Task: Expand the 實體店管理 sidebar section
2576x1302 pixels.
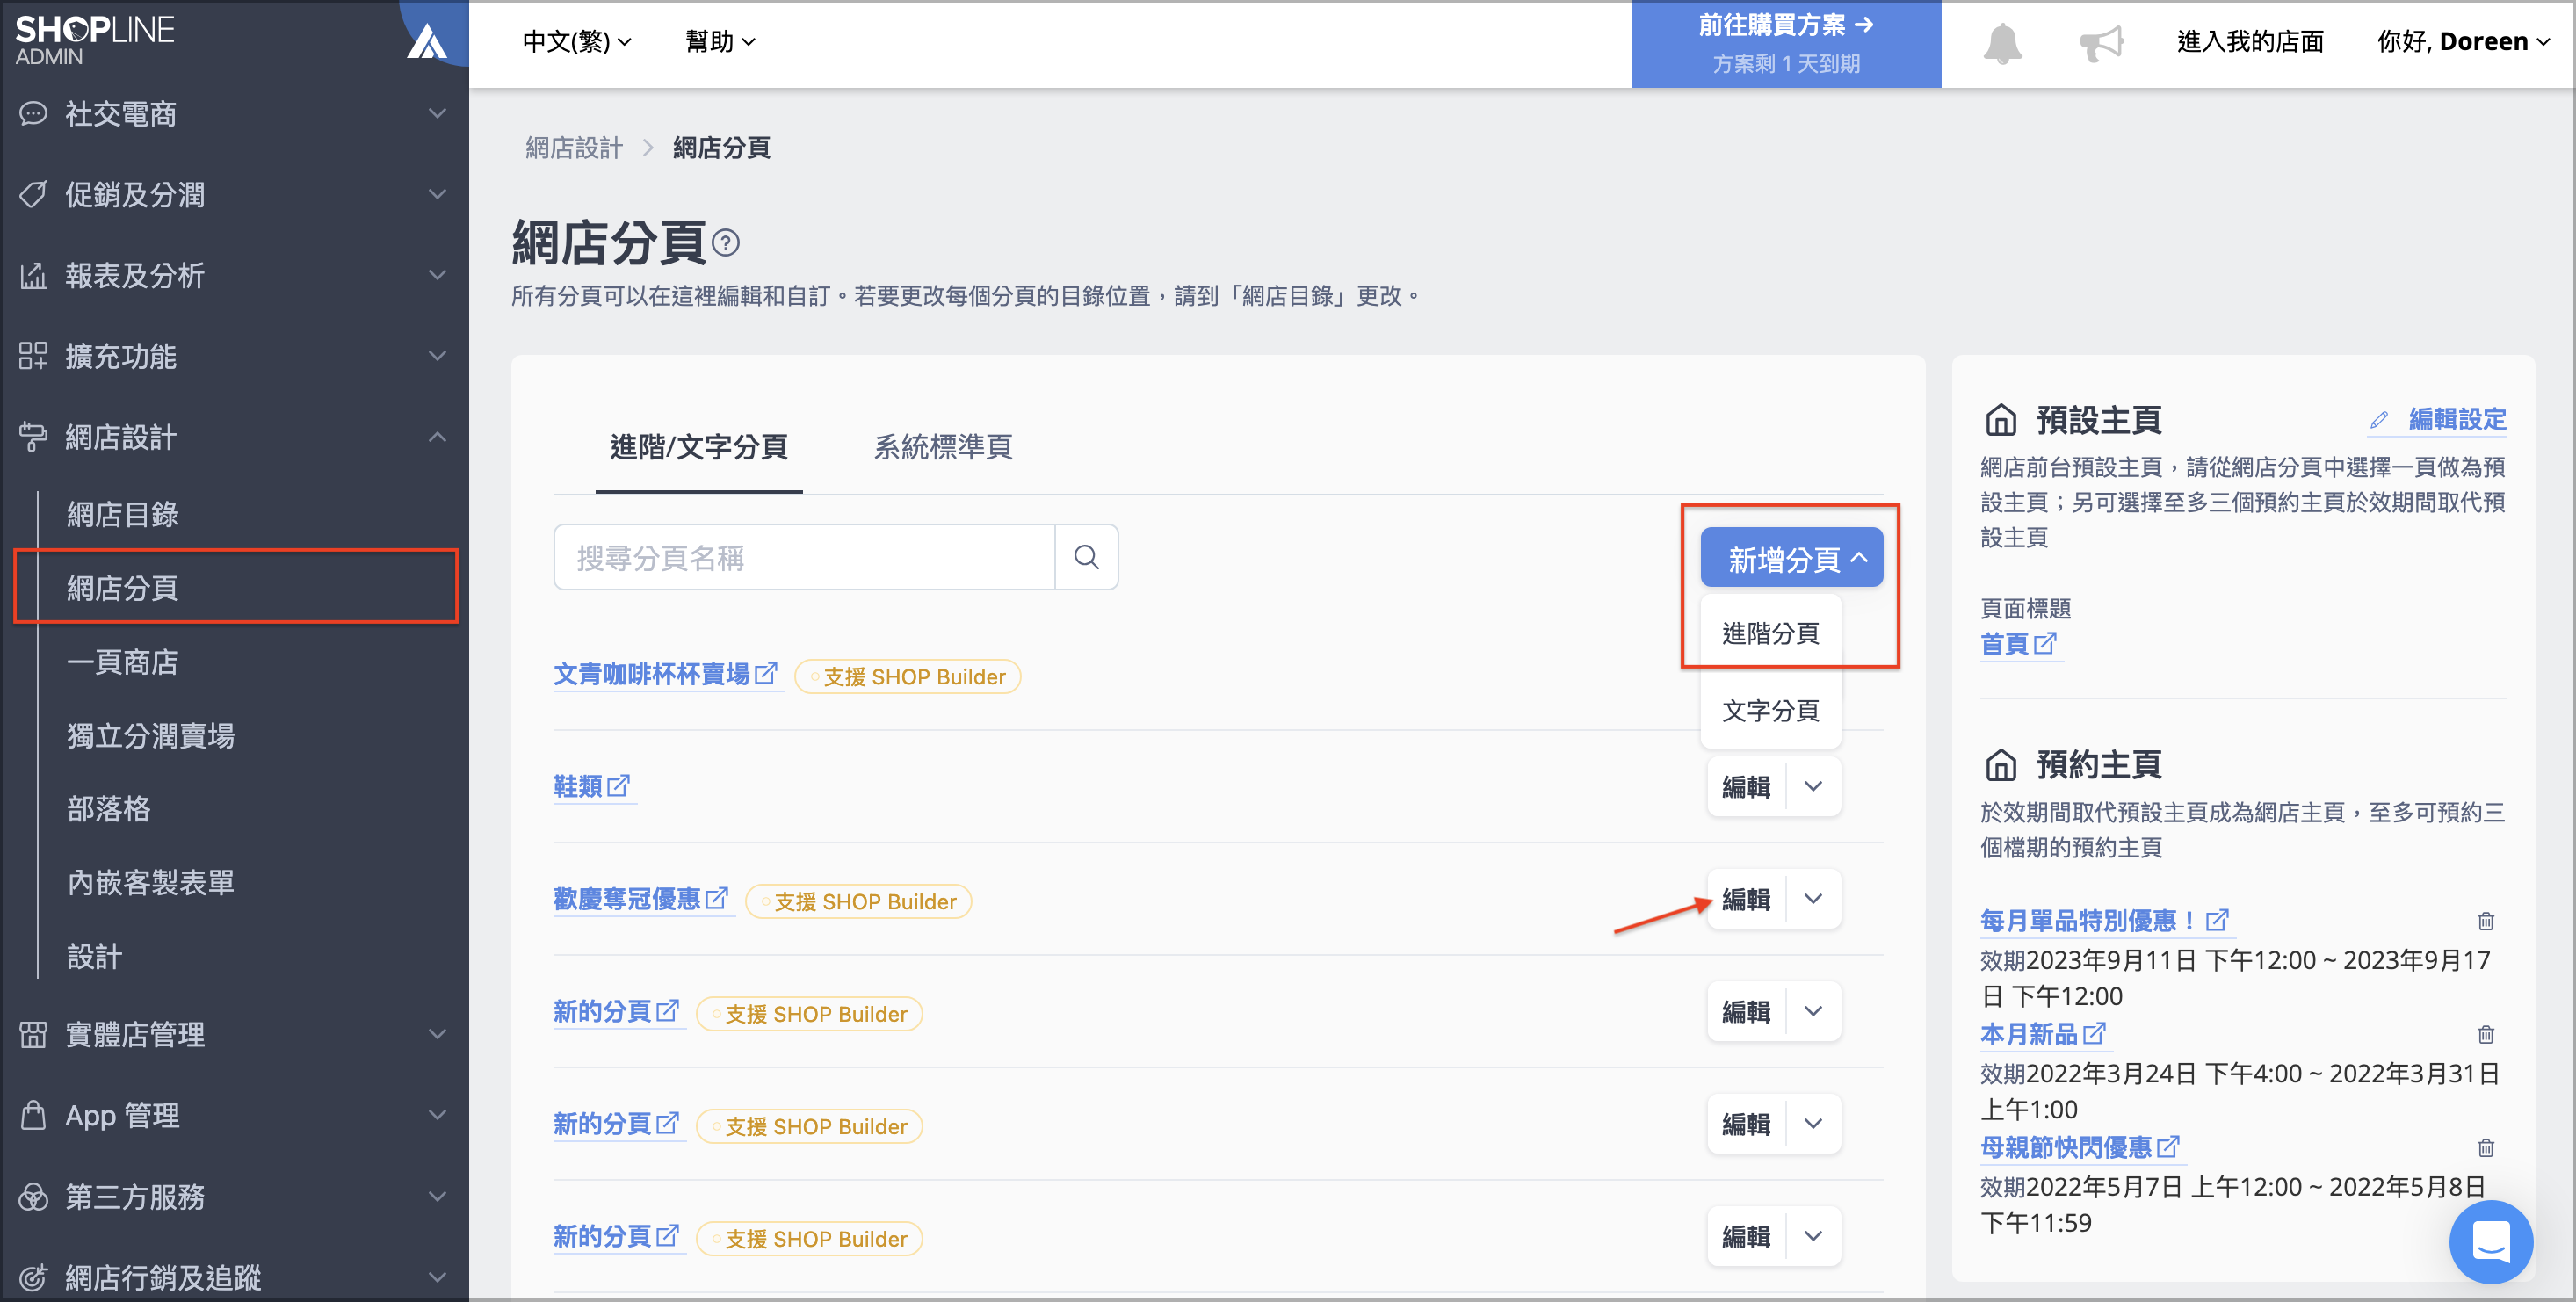Action: click(x=437, y=1034)
